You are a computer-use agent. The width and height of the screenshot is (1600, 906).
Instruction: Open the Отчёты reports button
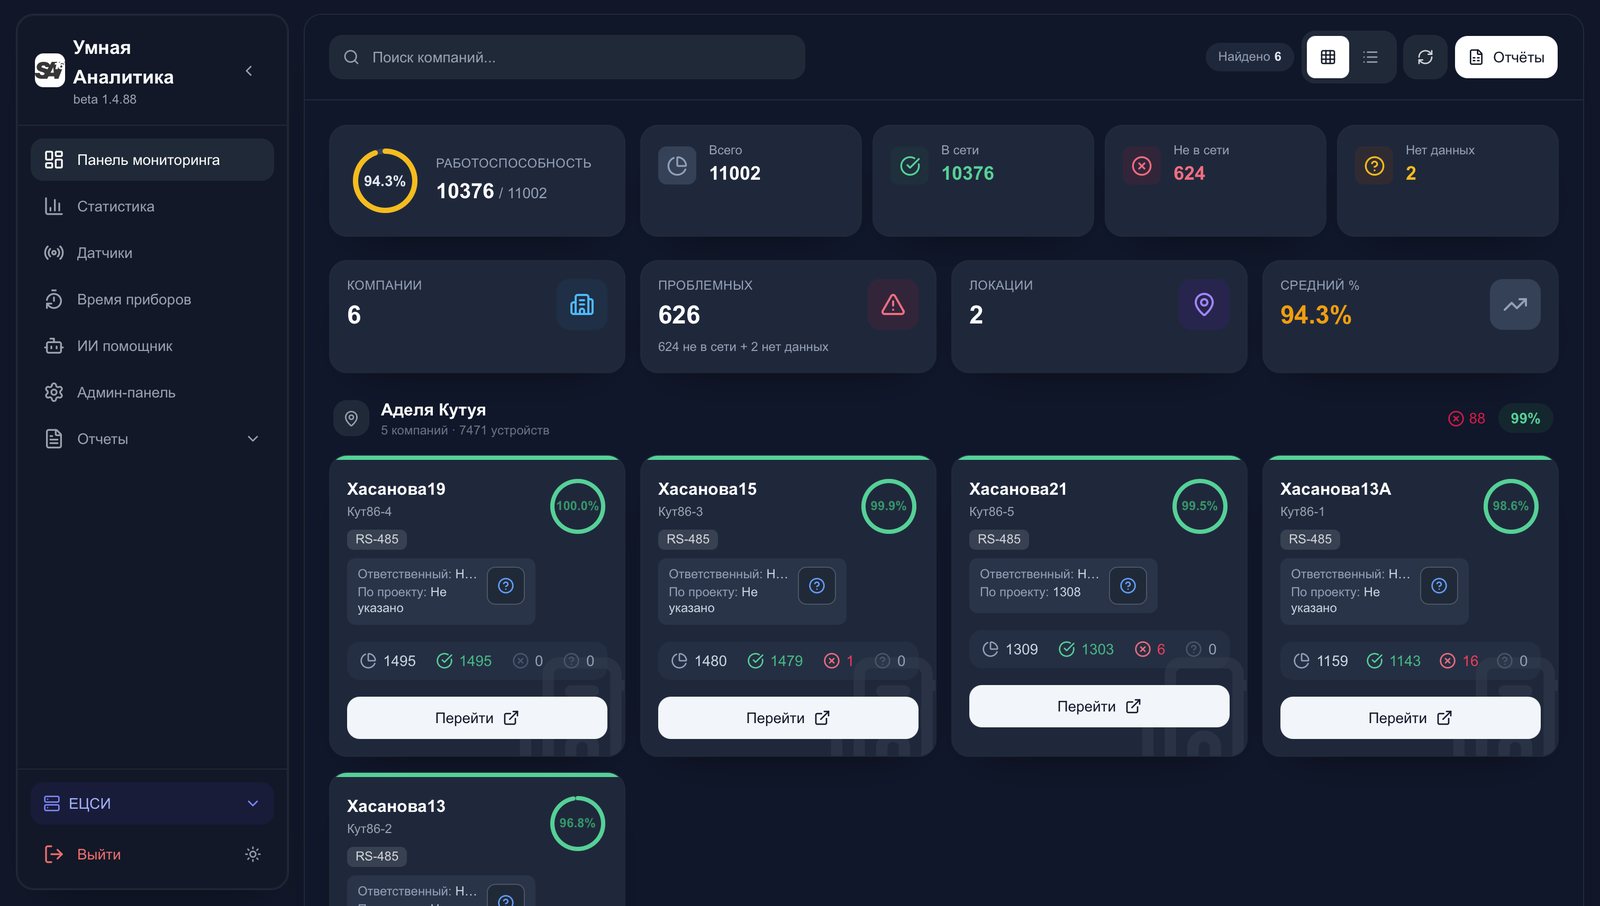tap(1506, 57)
